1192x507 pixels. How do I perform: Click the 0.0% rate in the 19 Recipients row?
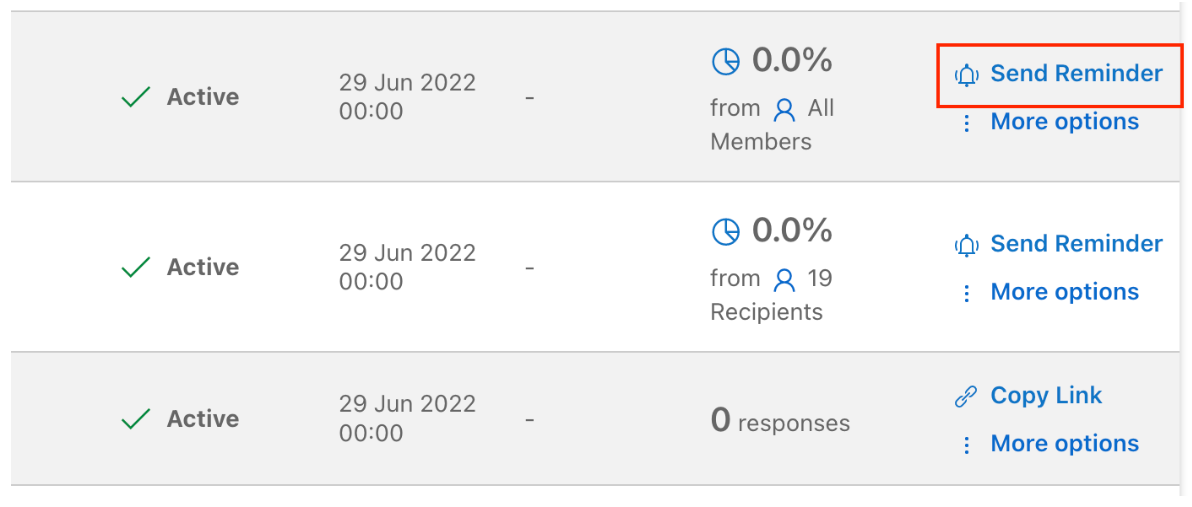(792, 230)
